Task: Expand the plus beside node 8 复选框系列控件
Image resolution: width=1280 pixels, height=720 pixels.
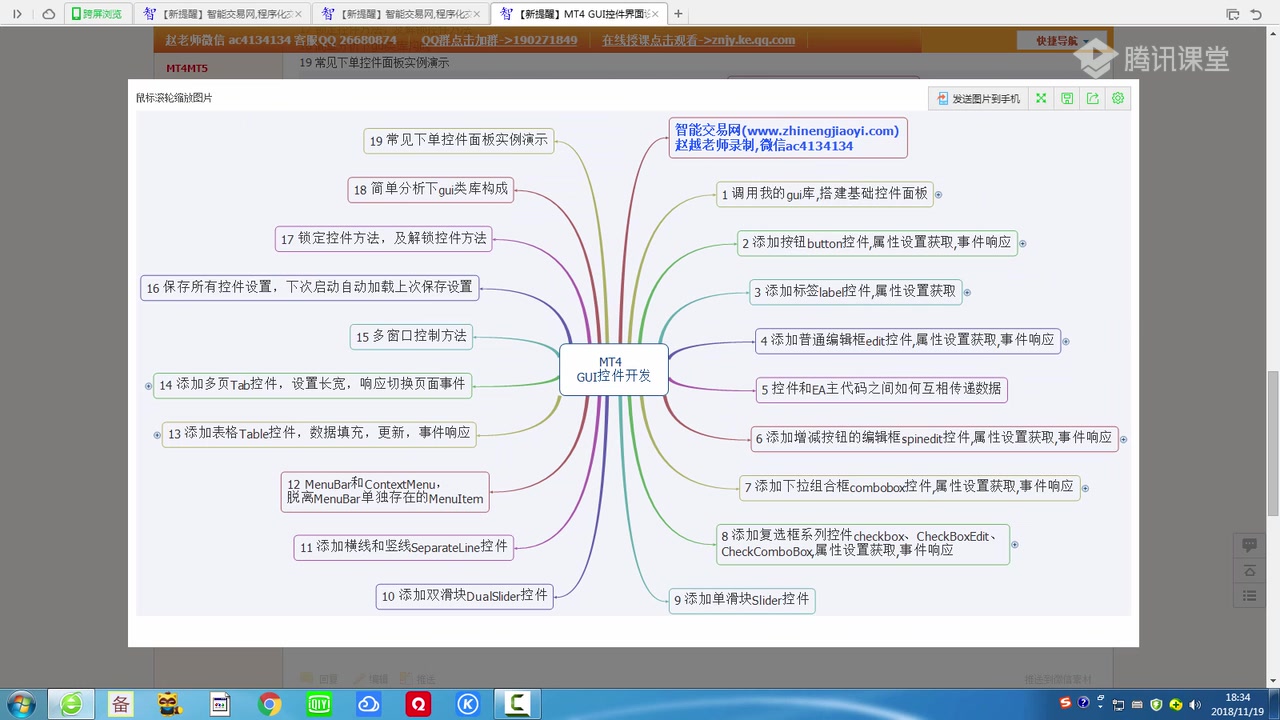Action: (1014, 544)
